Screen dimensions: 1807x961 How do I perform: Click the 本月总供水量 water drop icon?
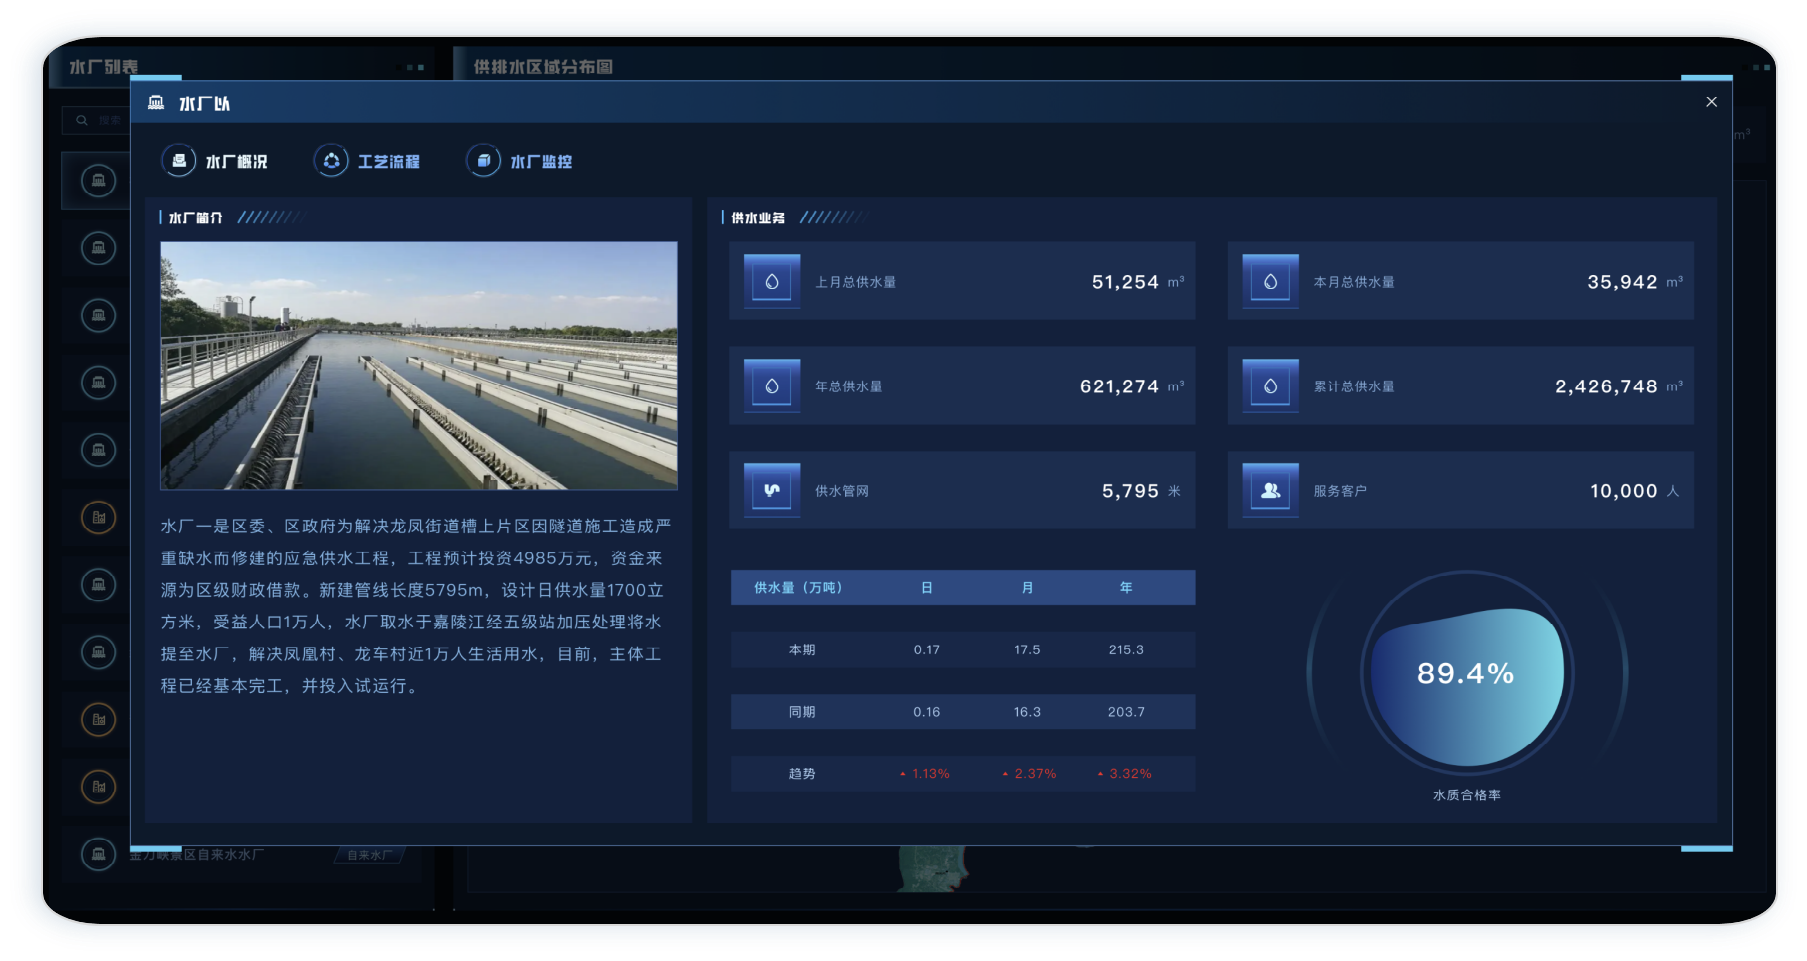coord(1270,282)
